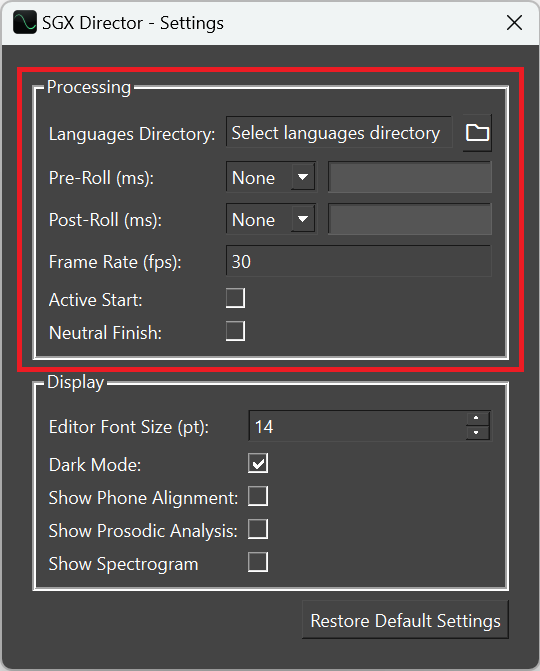540x671 pixels.
Task: Disable the Dark Mode checkbox
Action: pos(258,463)
